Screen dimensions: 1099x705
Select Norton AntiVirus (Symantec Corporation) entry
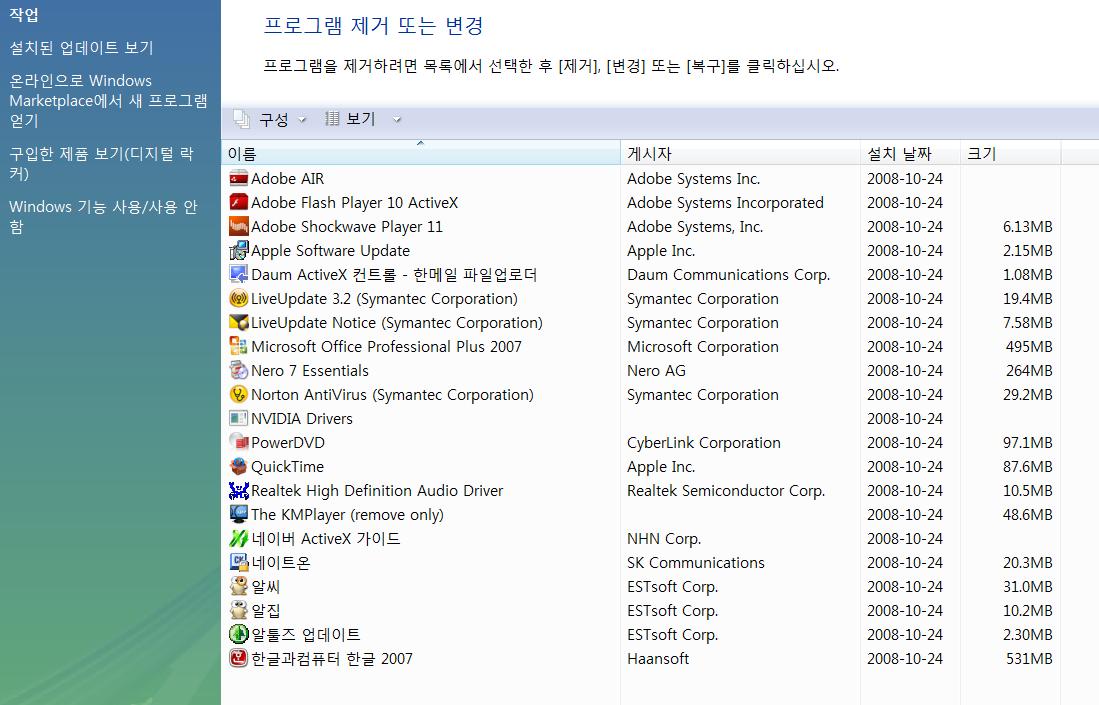click(392, 395)
